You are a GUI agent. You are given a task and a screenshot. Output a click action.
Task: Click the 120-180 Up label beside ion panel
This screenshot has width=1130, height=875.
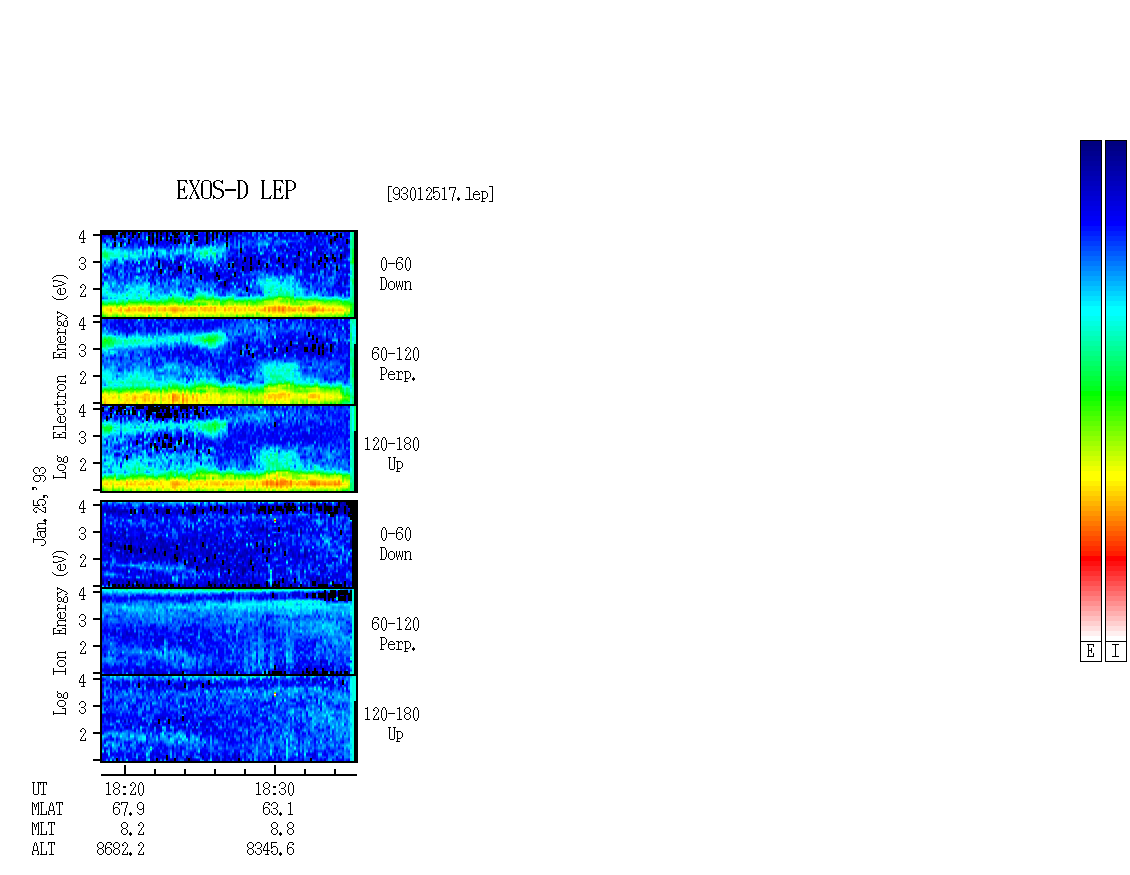pos(391,725)
